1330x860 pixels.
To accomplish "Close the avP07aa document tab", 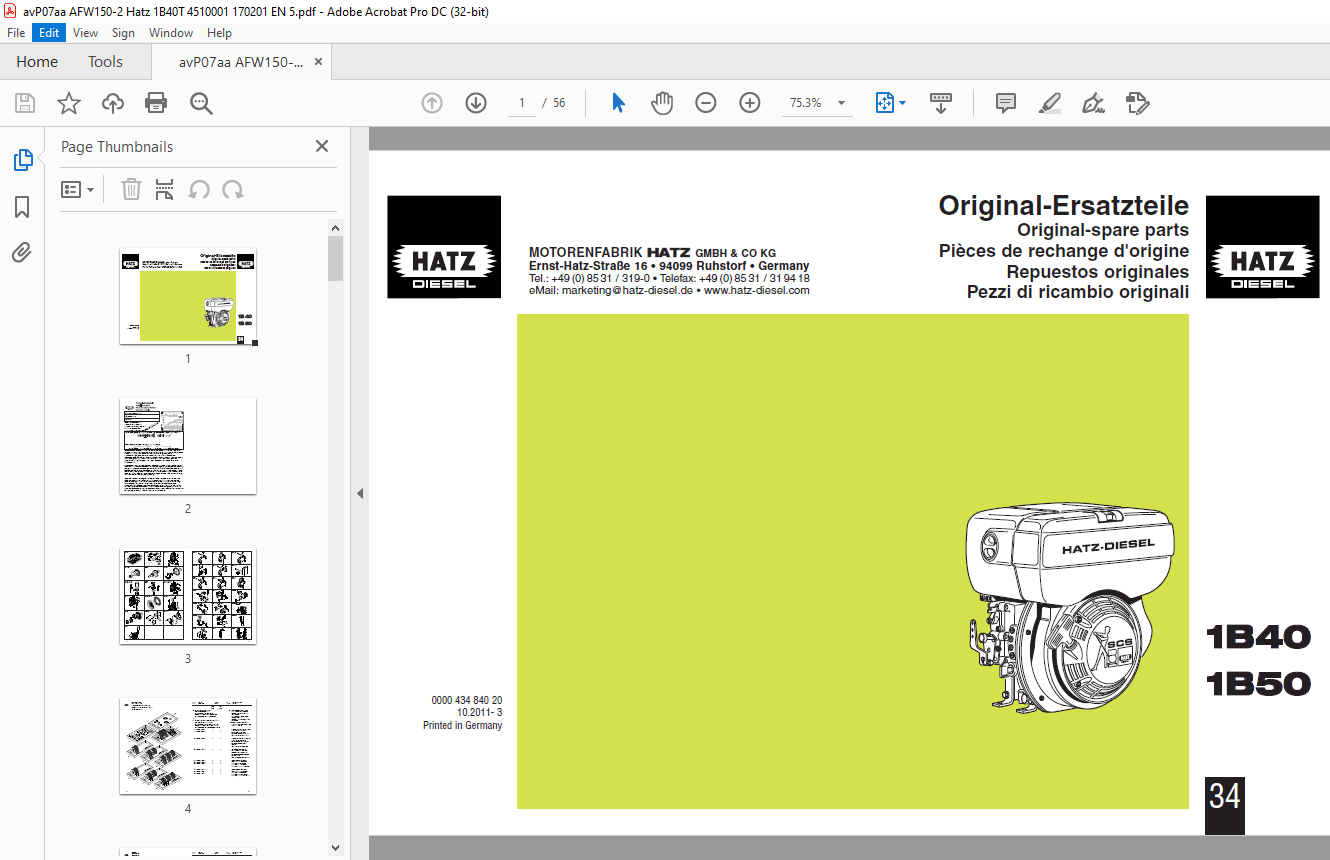I will point(318,62).
